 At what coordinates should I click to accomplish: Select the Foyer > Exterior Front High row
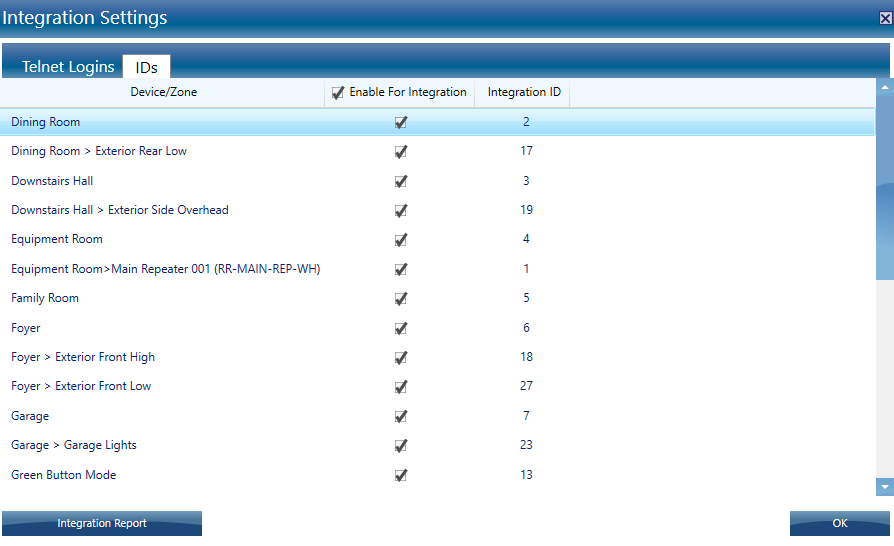[x=83, y=357]
